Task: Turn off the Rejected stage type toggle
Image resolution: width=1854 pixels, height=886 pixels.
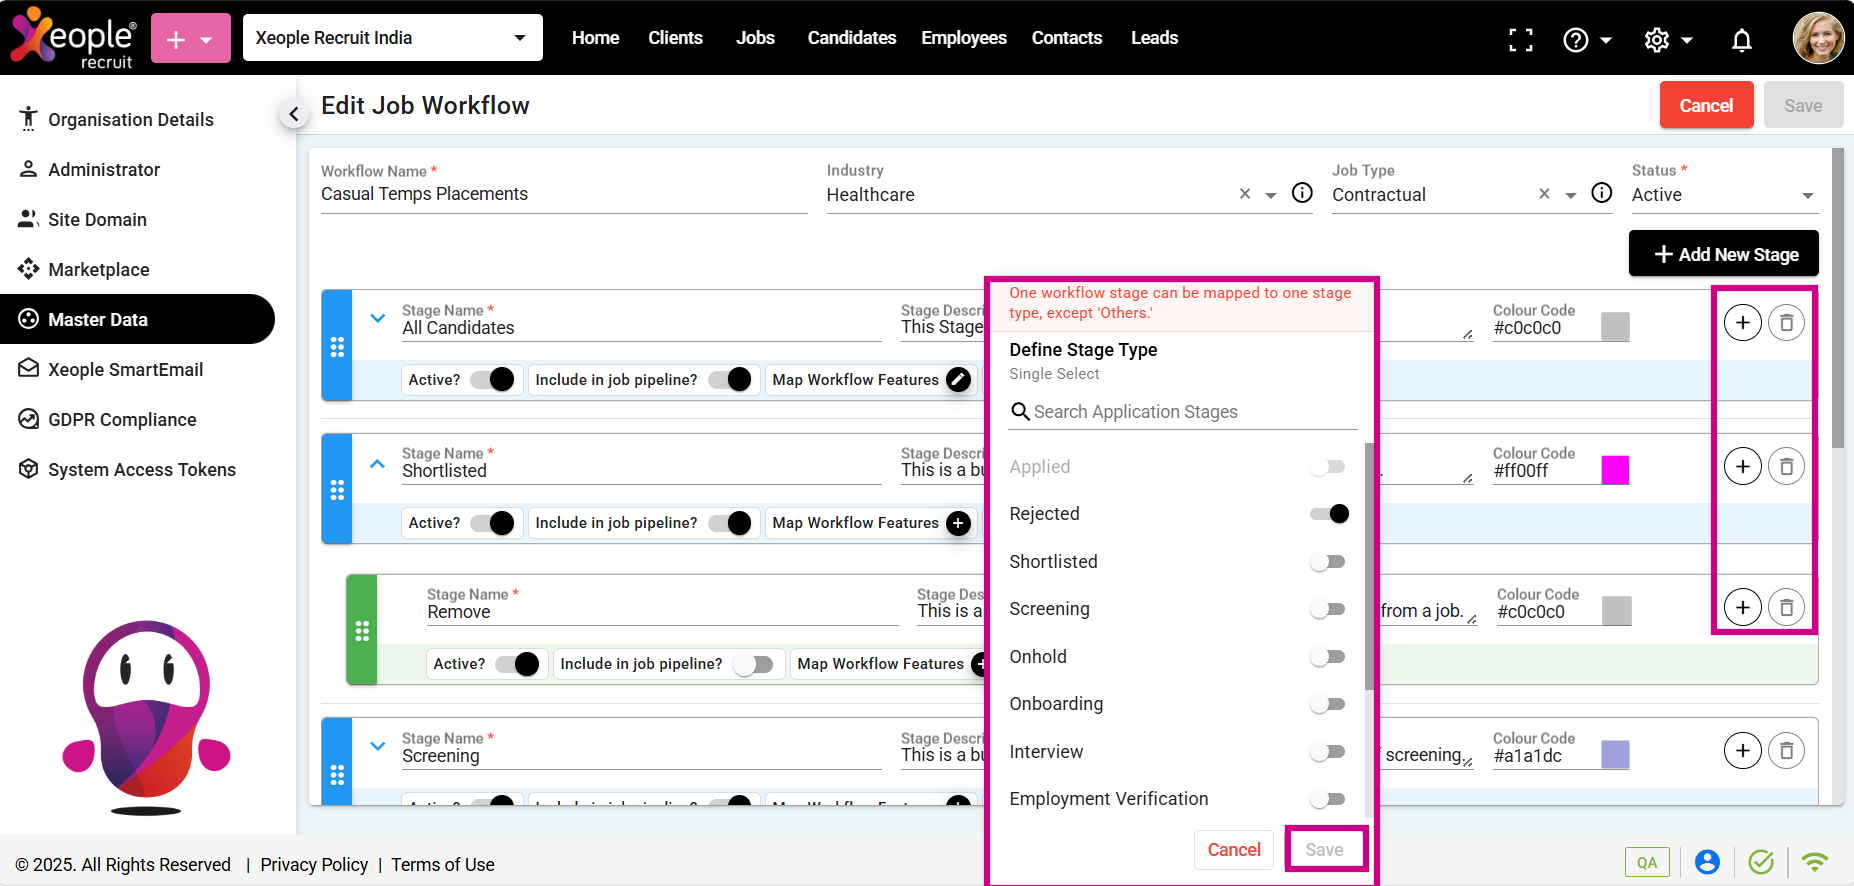Action: click(x=1329, y=514)
